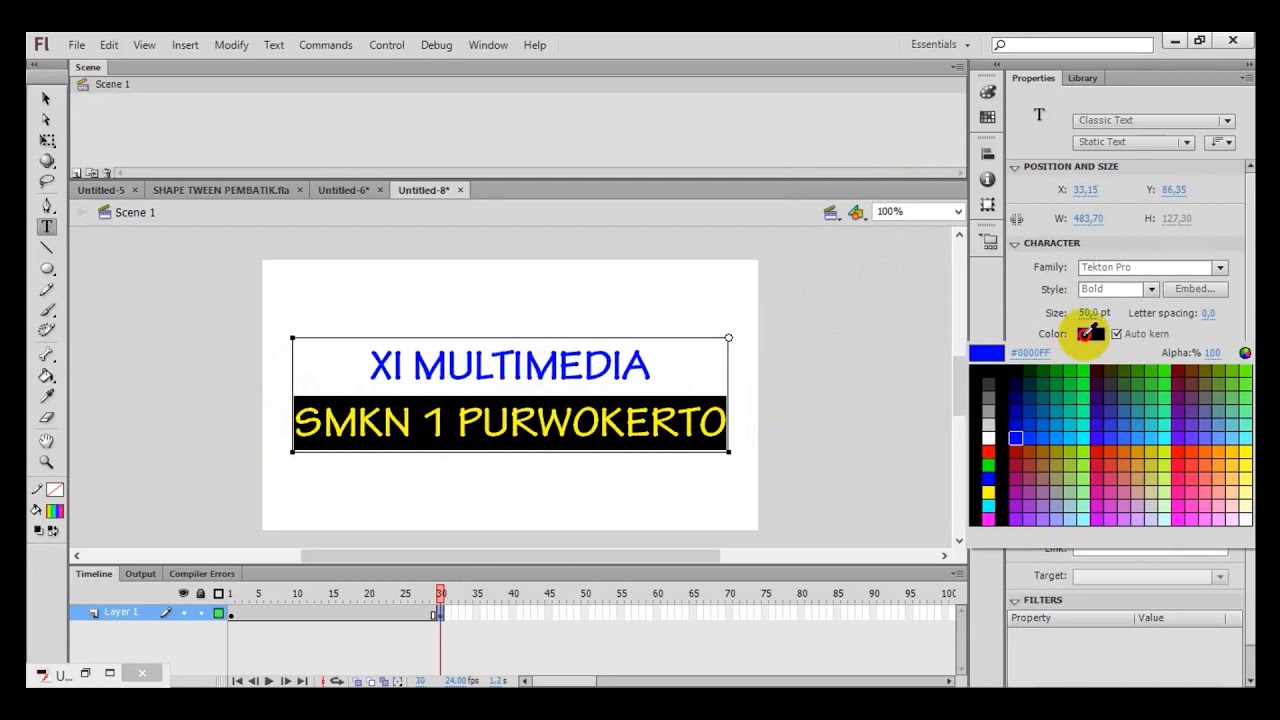Select the Text tool
Screen dimensions: 1280x720
(x=46, y=226)
